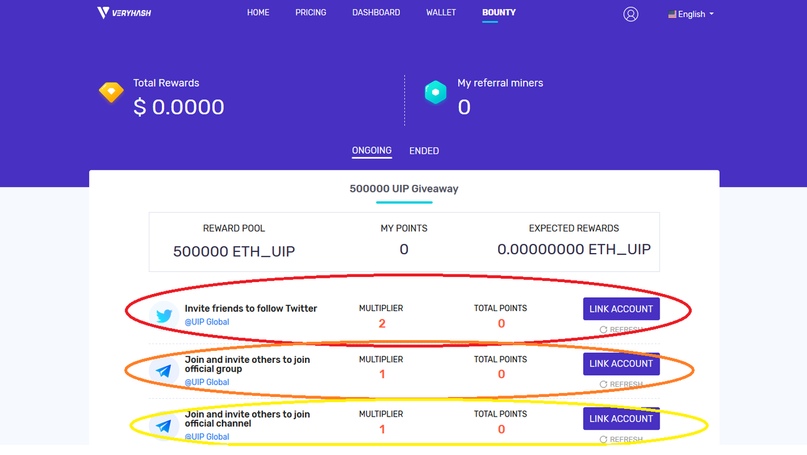The height and width of the screenshot is (455, 807).
Task: Click the refresh icon in official group row
Action: 603,384
